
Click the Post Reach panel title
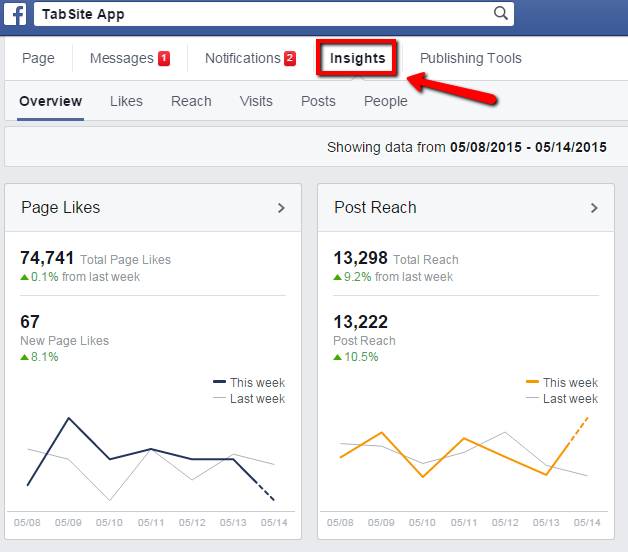[375, 208]
